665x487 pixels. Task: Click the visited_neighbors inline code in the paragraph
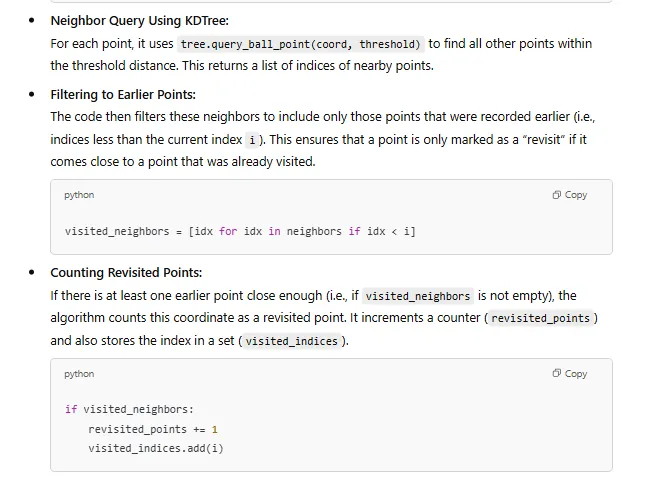[x=418, y=296]
